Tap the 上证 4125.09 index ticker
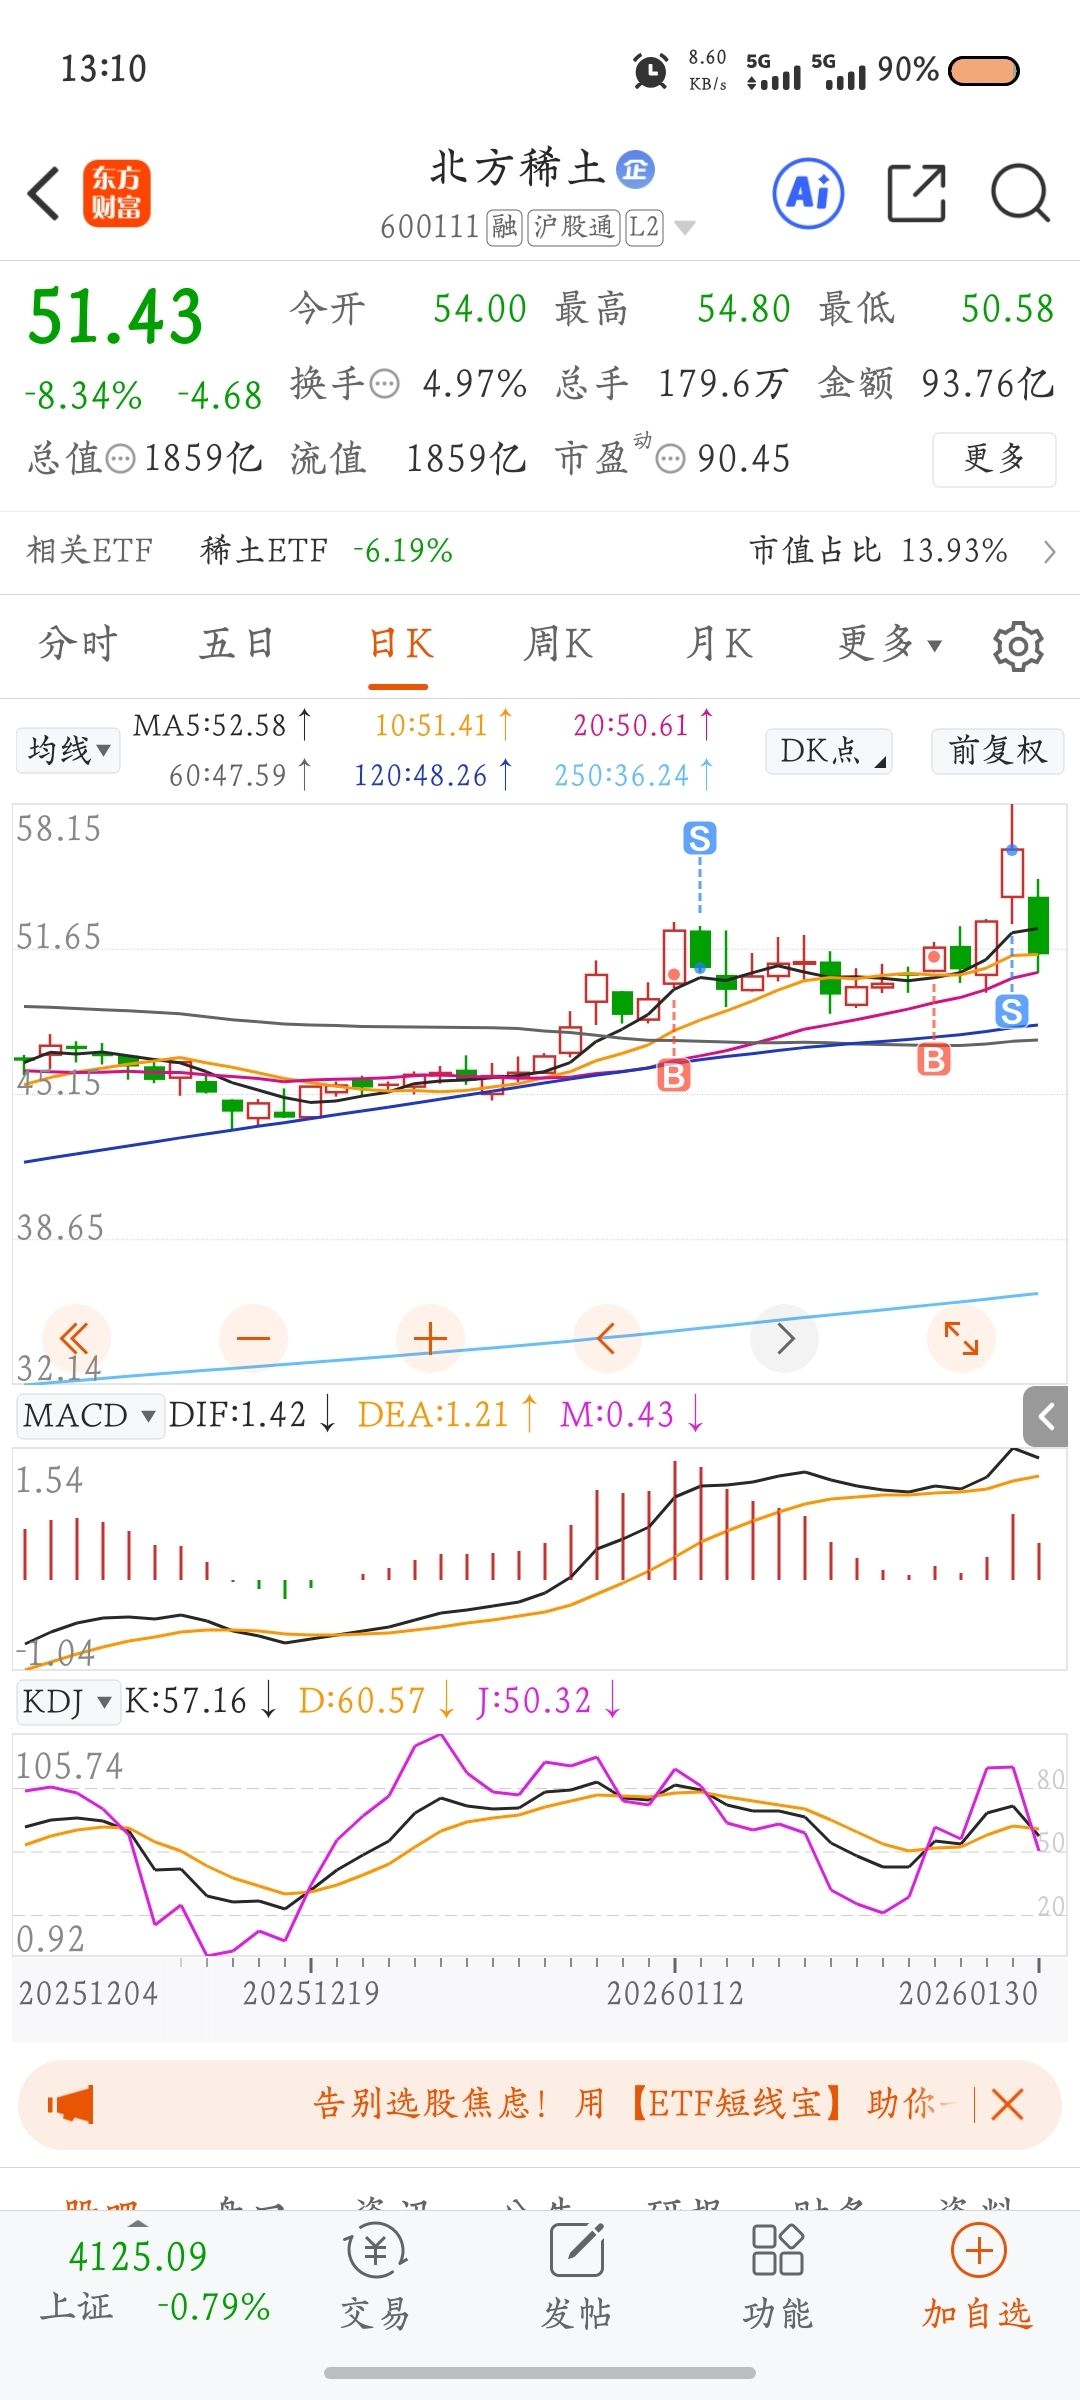 tap(155, 2282)
